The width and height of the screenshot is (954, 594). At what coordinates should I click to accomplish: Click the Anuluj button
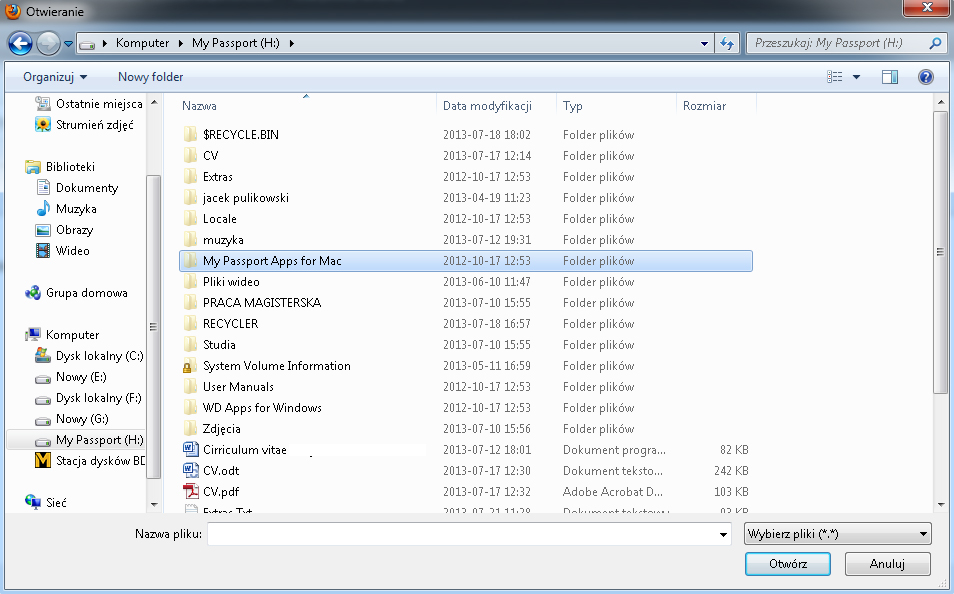pos(887,564)
